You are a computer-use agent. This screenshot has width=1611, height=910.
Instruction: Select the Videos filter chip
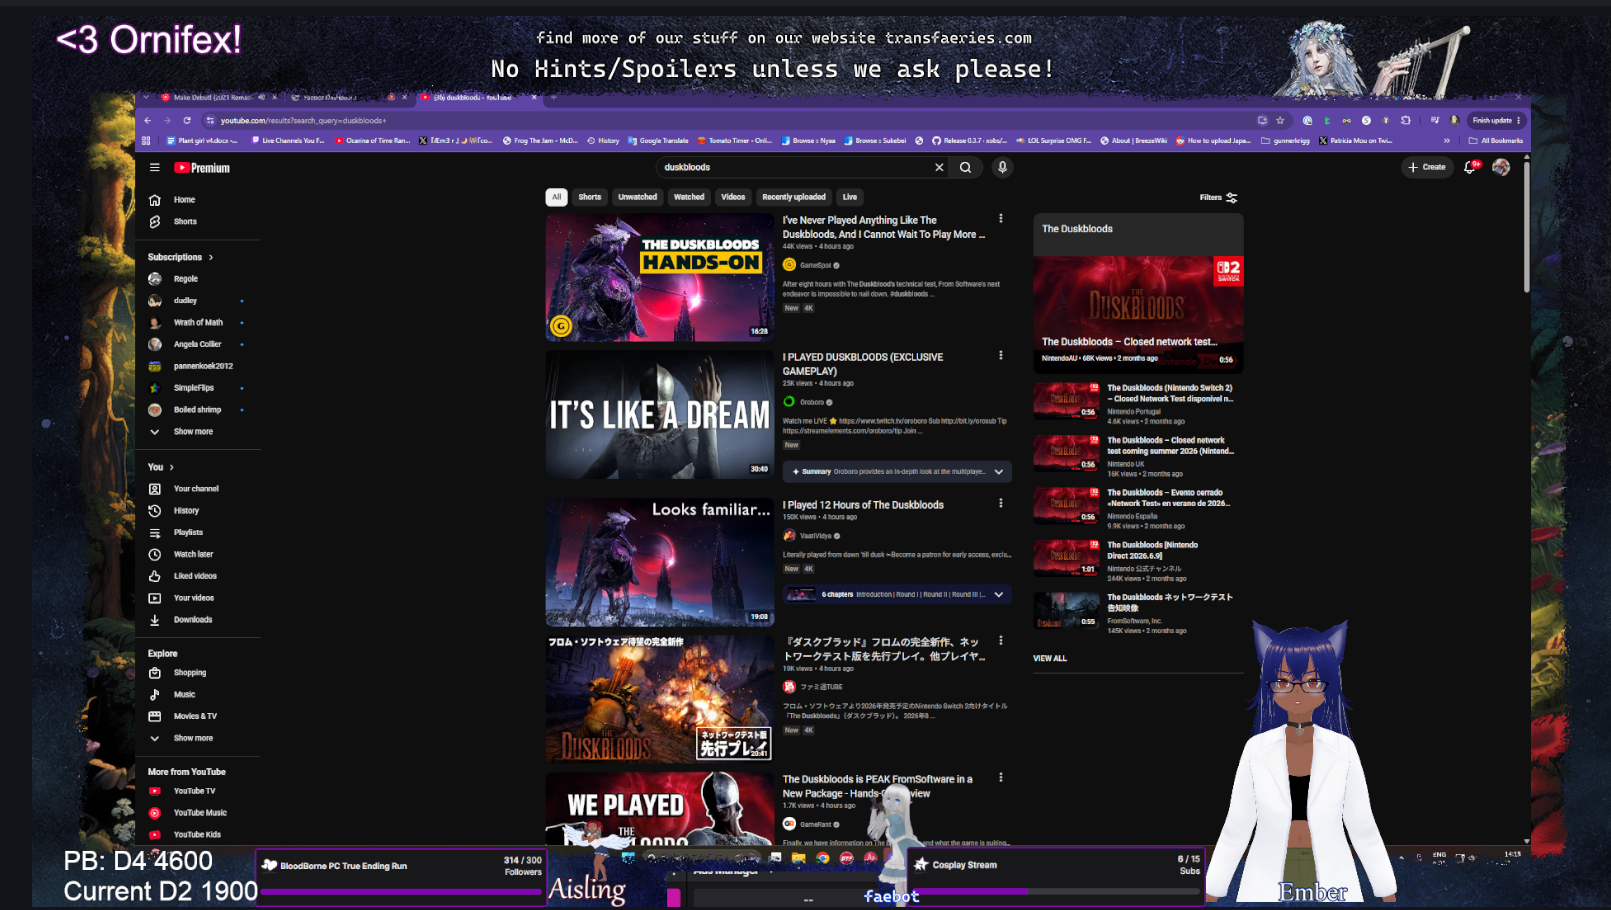pyautogui.click(x=733, y=197)
